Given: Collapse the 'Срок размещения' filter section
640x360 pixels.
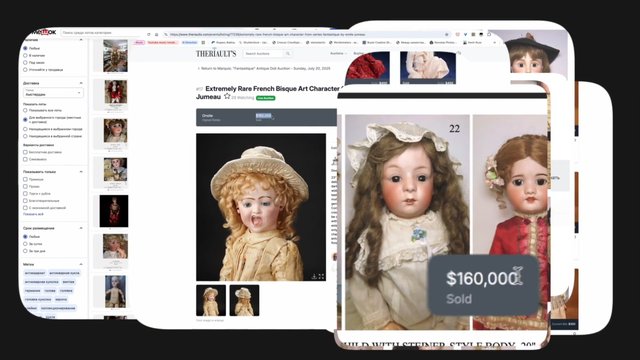Looking at the screenshot, I should (81, 228).
